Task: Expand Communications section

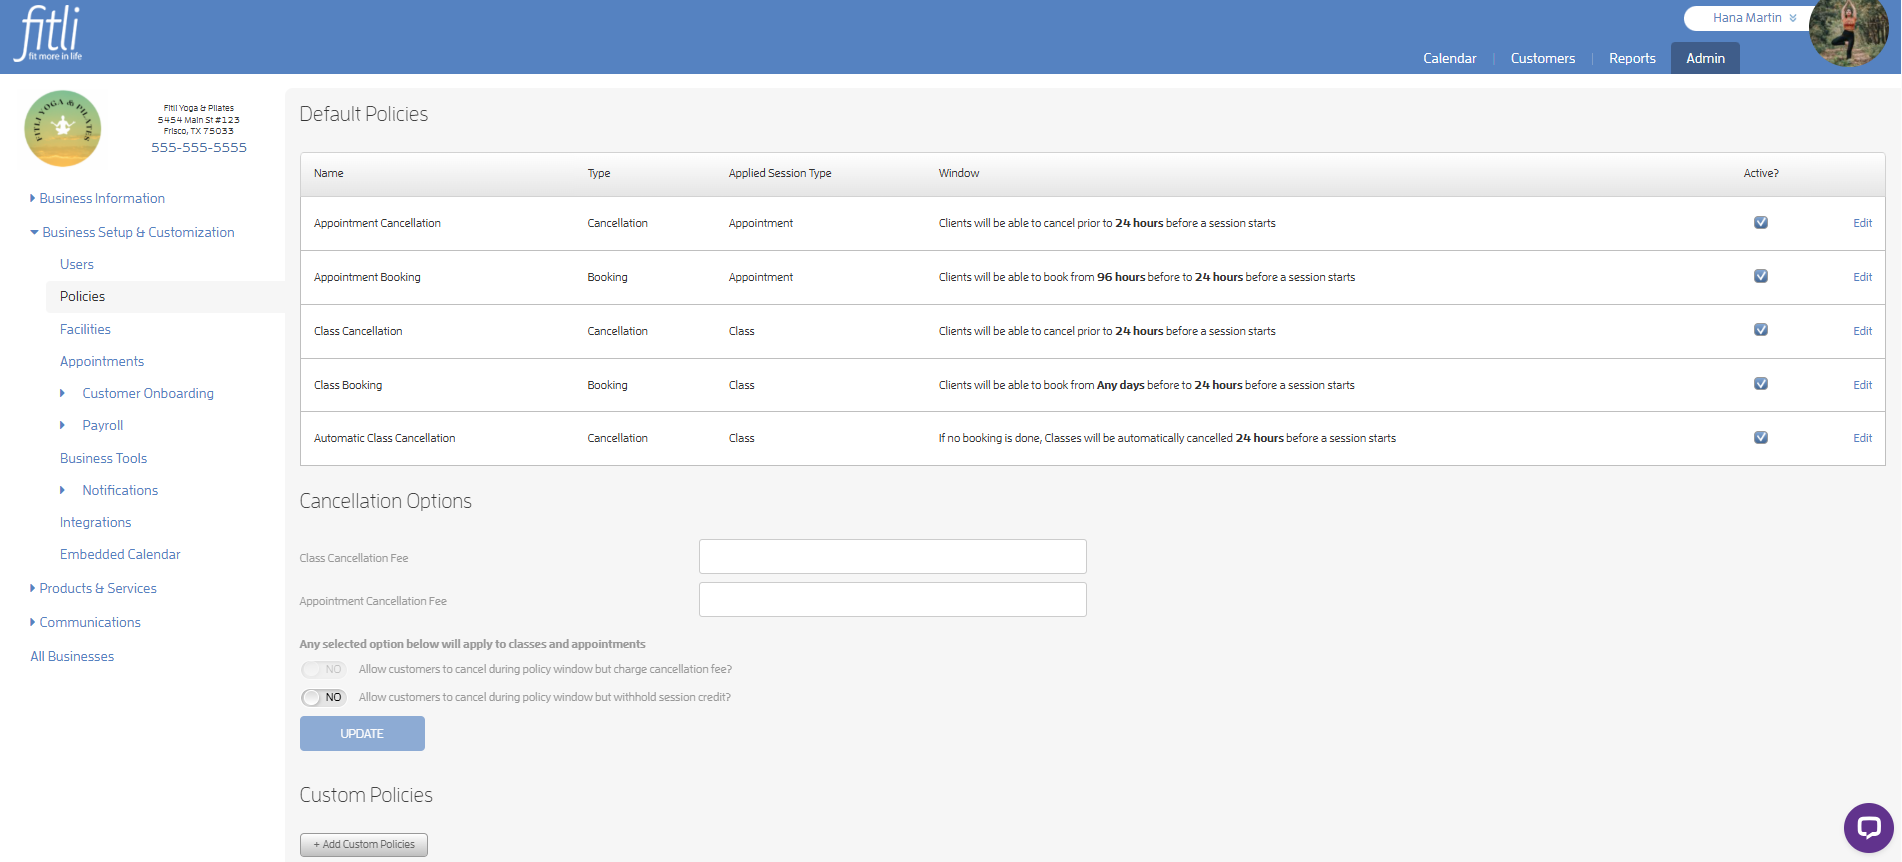Action: point(85,622)
